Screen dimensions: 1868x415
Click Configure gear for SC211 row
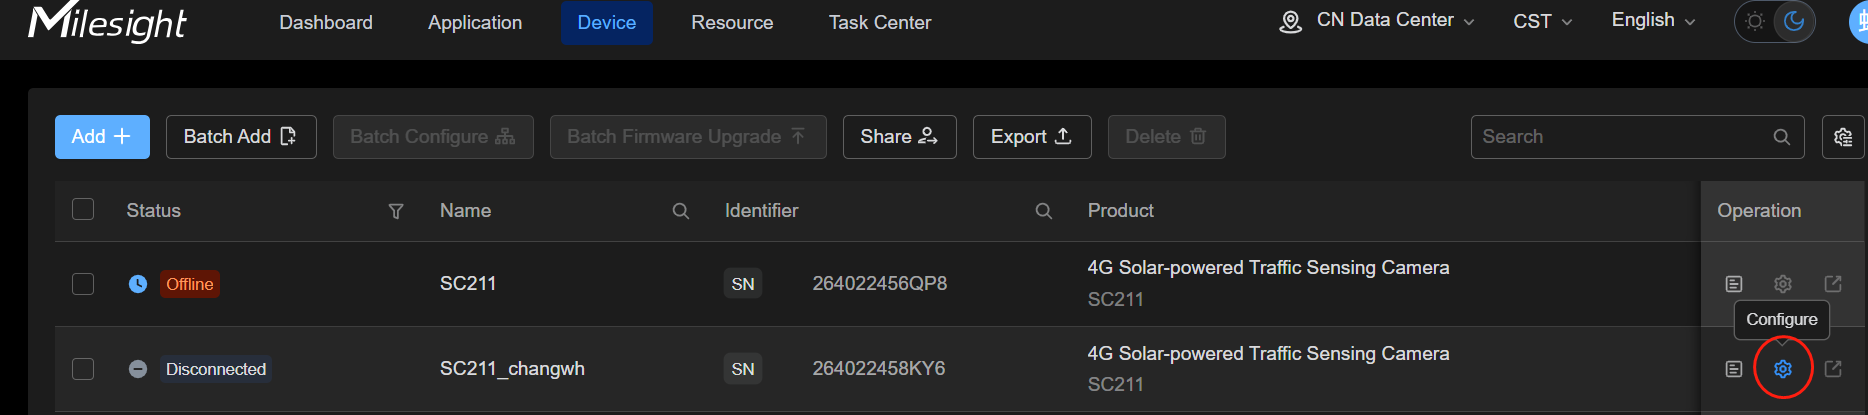pos(1783,284)
